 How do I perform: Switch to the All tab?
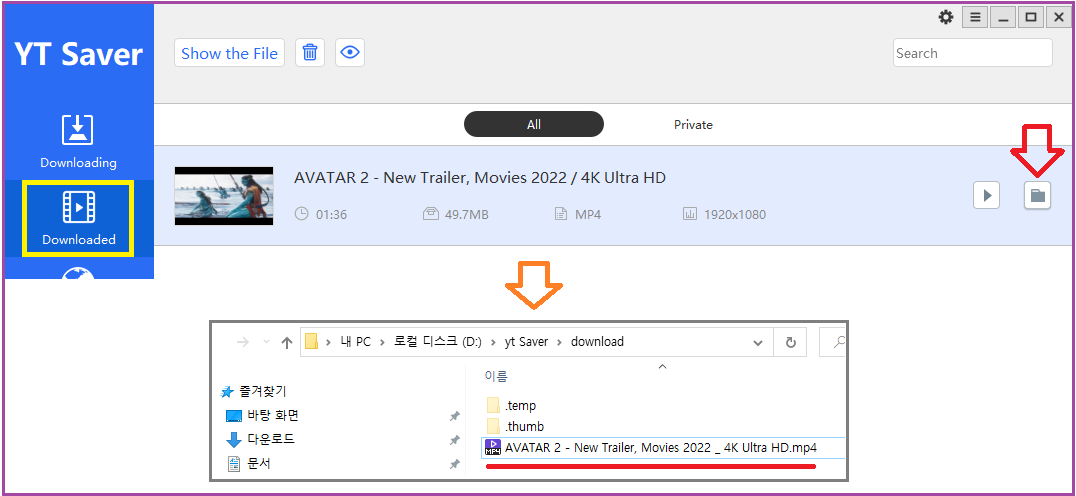click(534, 125)
